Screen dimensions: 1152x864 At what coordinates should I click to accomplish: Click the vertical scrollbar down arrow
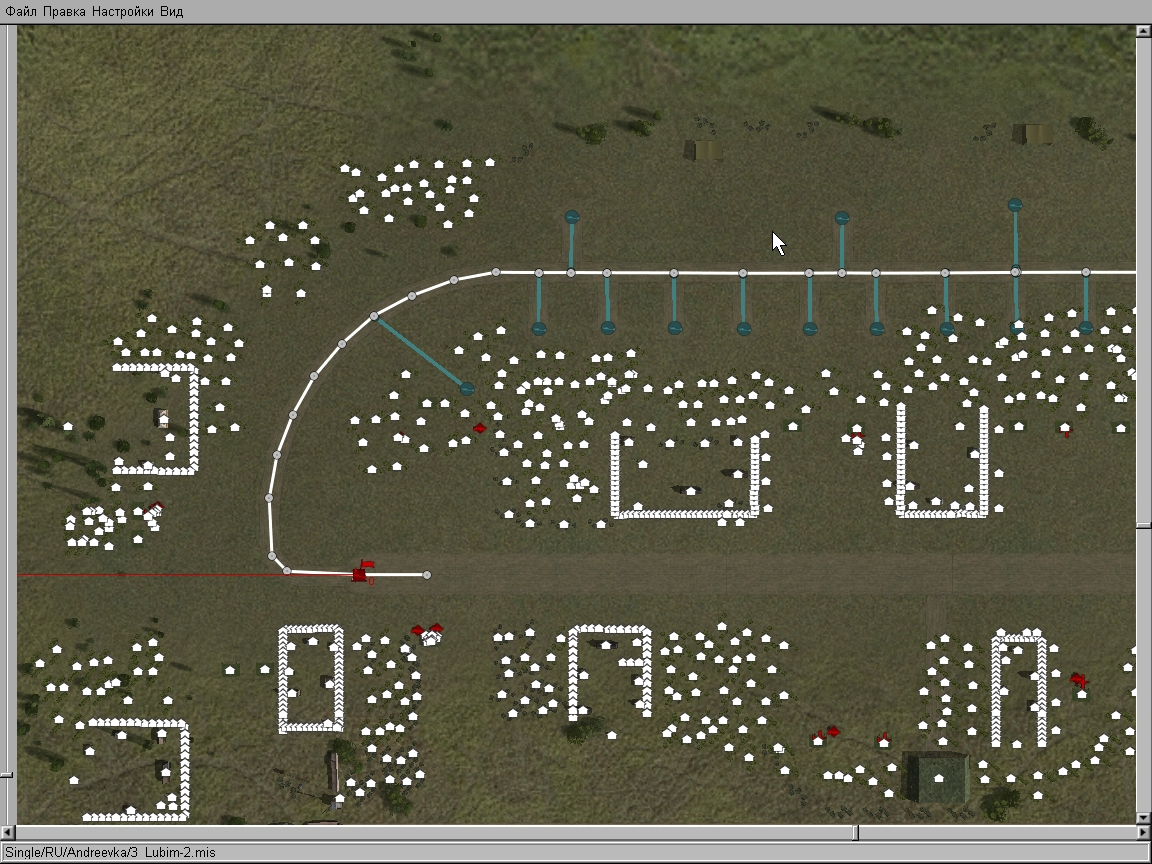[1143, 817]
